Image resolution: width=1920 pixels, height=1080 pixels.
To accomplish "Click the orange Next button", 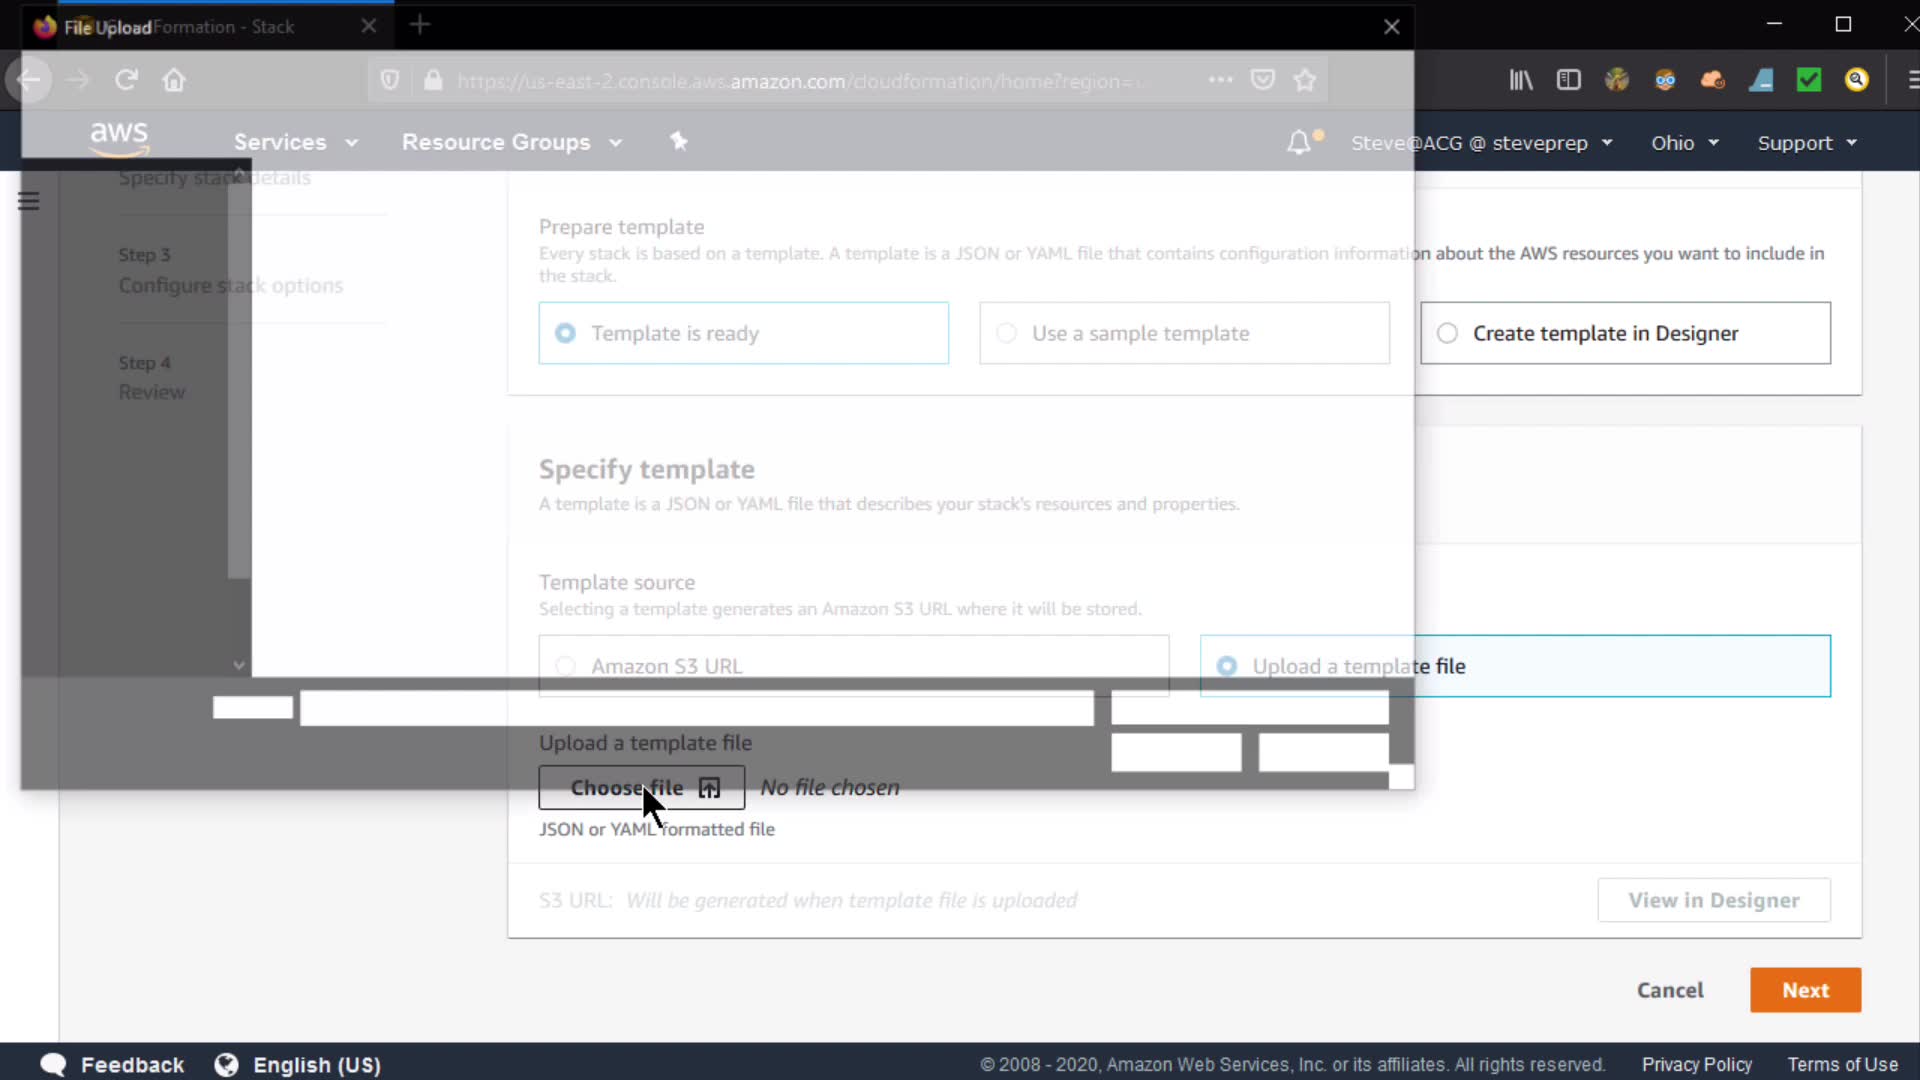I will (1805, 990).
